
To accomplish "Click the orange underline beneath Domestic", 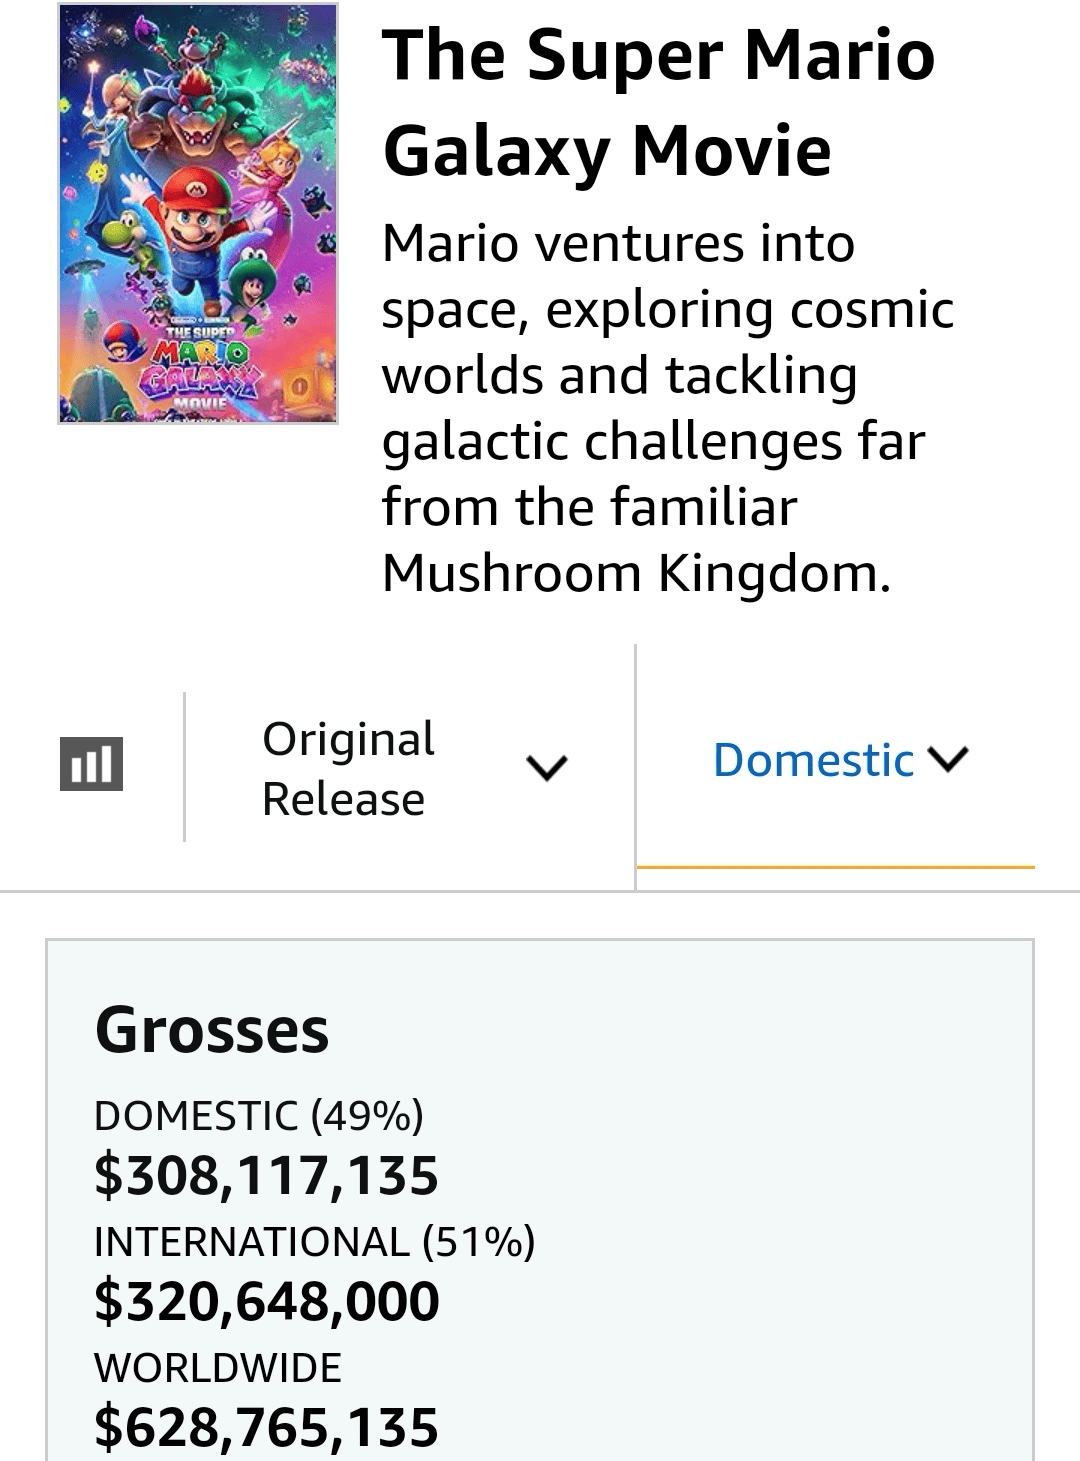I will tap(835, 867).
